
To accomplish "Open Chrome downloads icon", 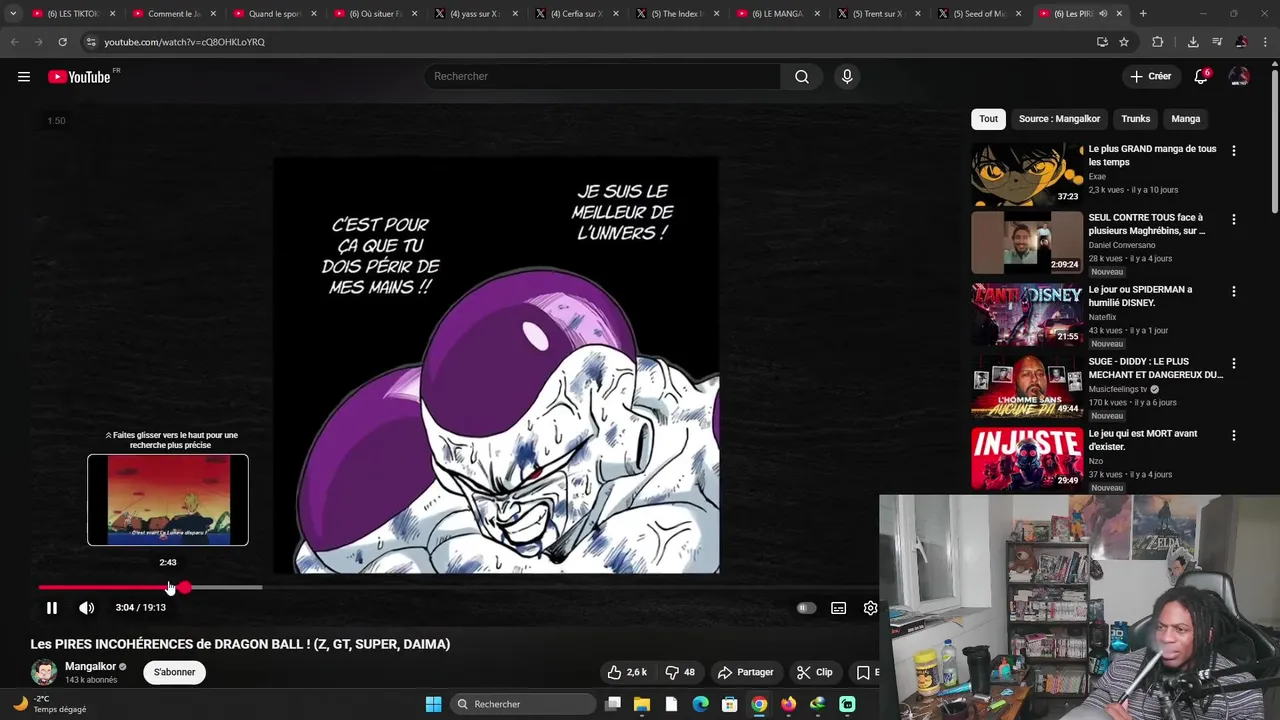I will pos(1193,42).
